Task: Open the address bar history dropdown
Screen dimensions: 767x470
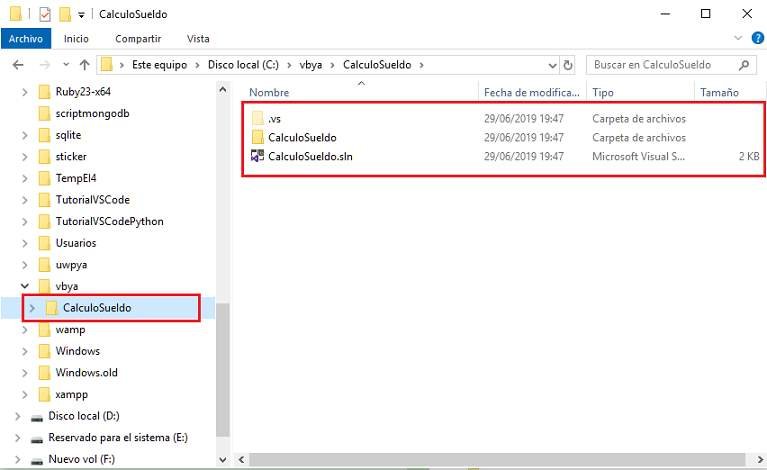Action: coord(550,65)
